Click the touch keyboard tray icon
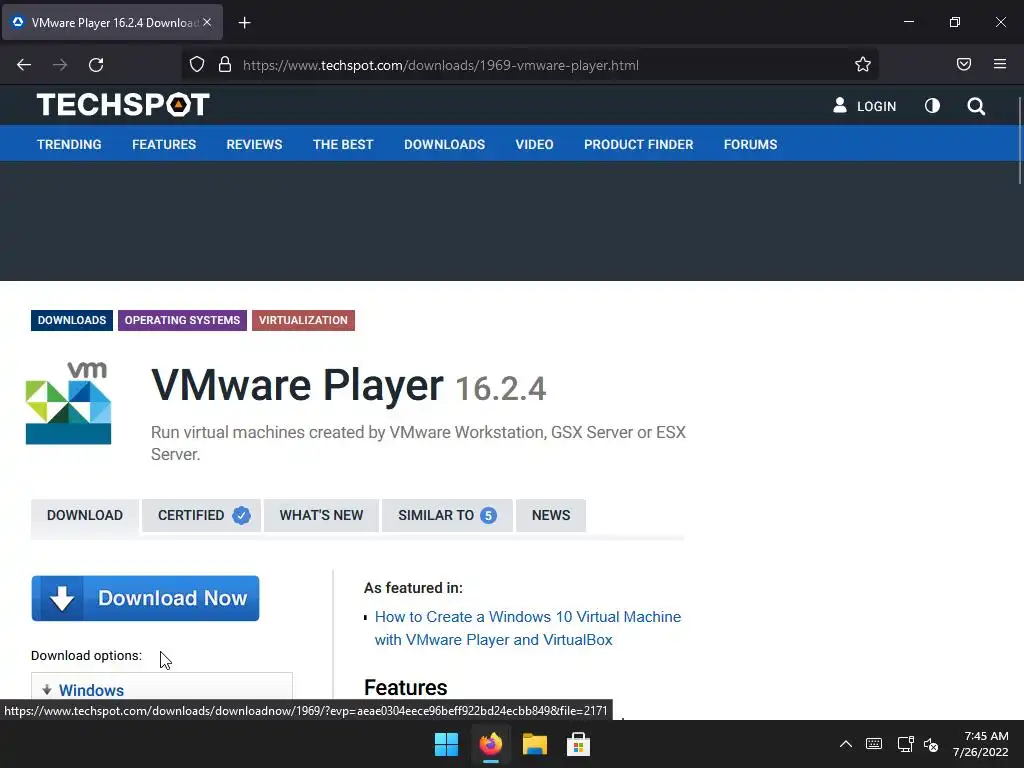This screenshot has height=768, width=1024. pyautogui.click(x=874, y=744)
